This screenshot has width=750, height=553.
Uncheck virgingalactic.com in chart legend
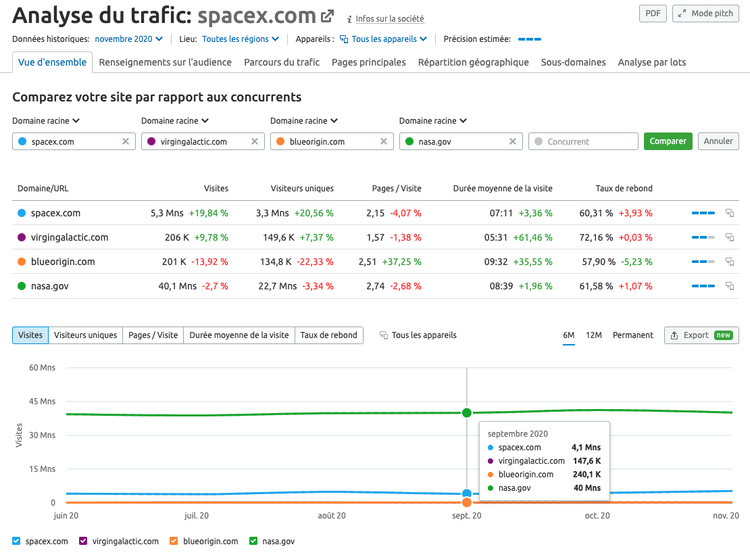[83, 541]
